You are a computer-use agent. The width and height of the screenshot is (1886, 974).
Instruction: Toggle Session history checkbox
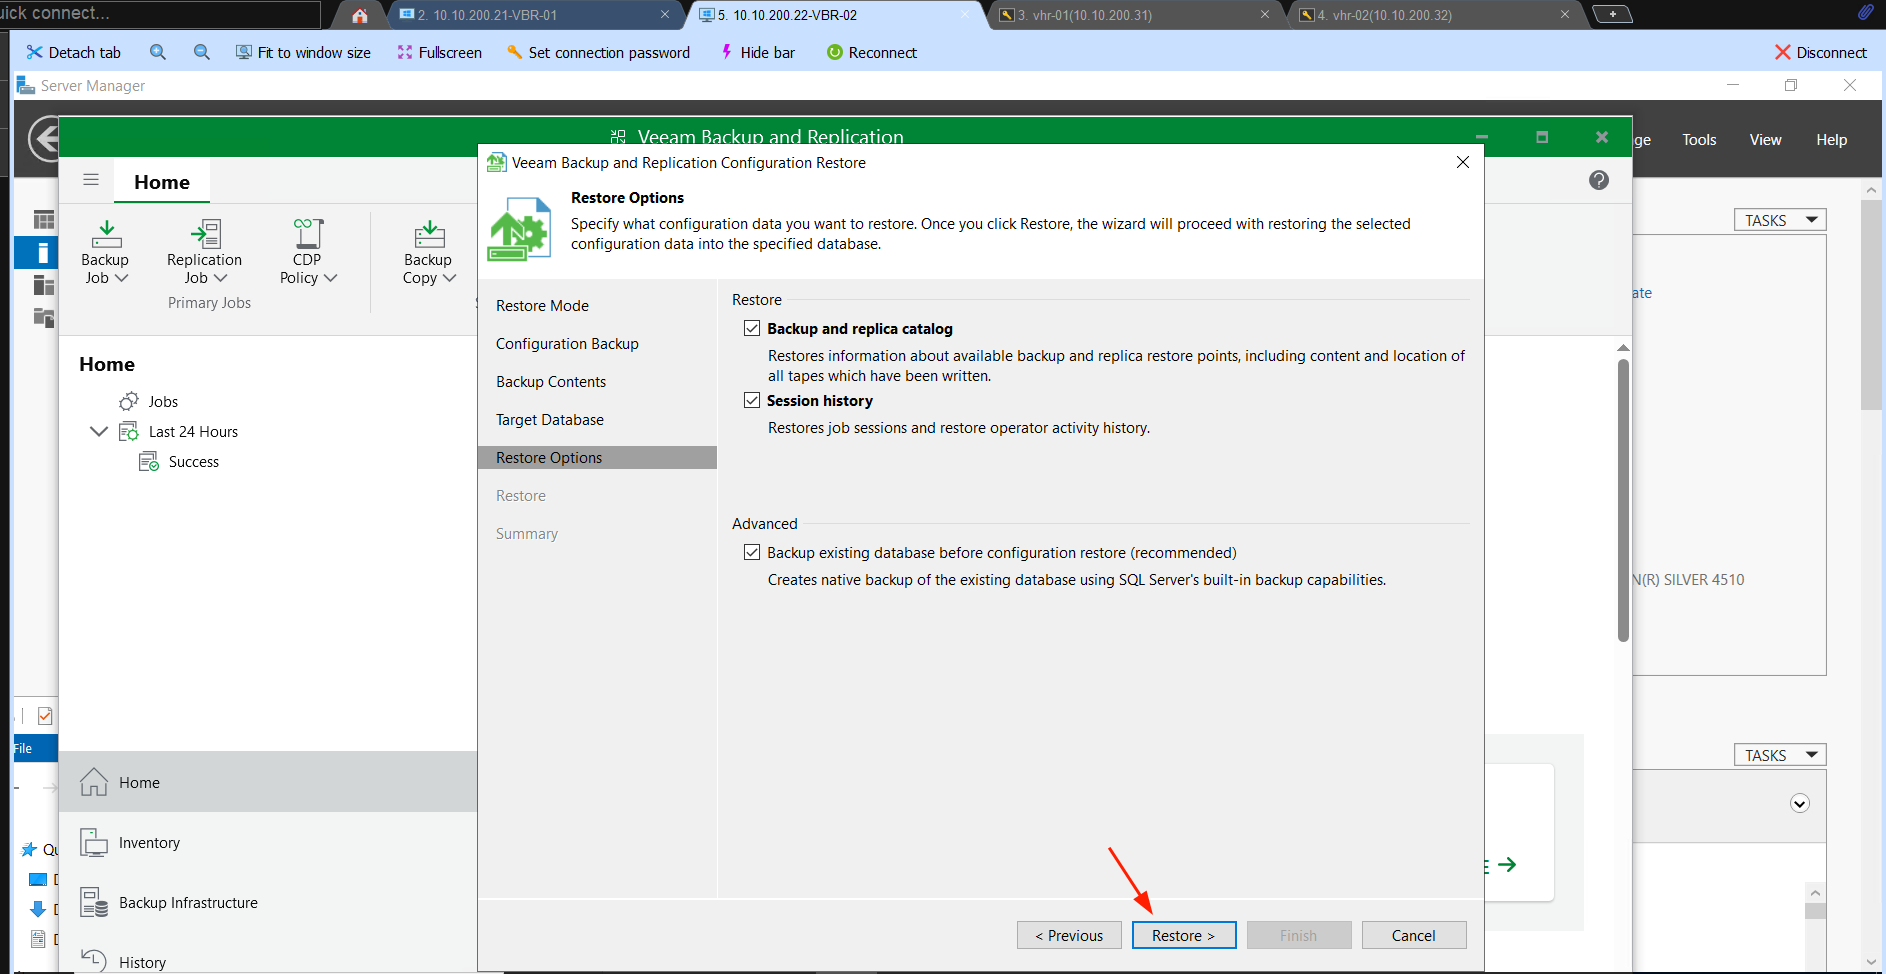point(752,400)
